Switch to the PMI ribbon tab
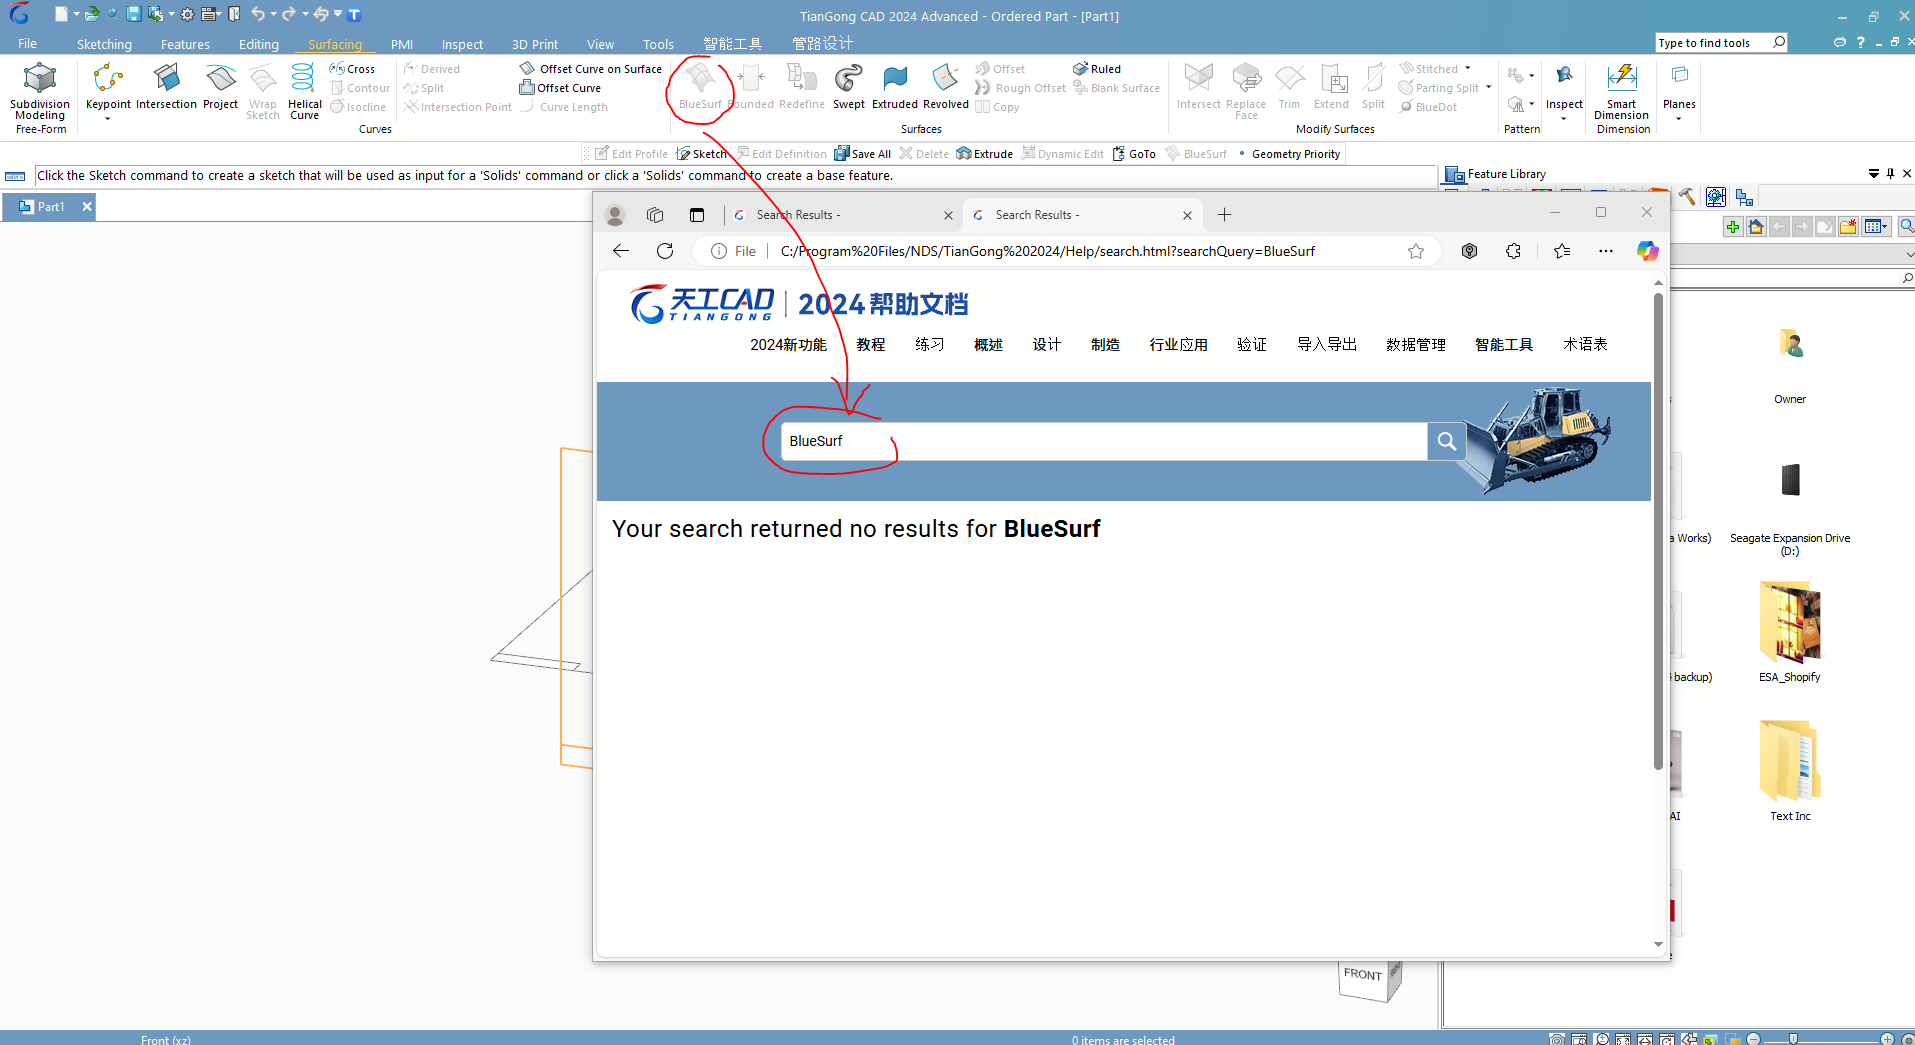The height and width of the screenshot is (1045, 1915). coord(402,44)
